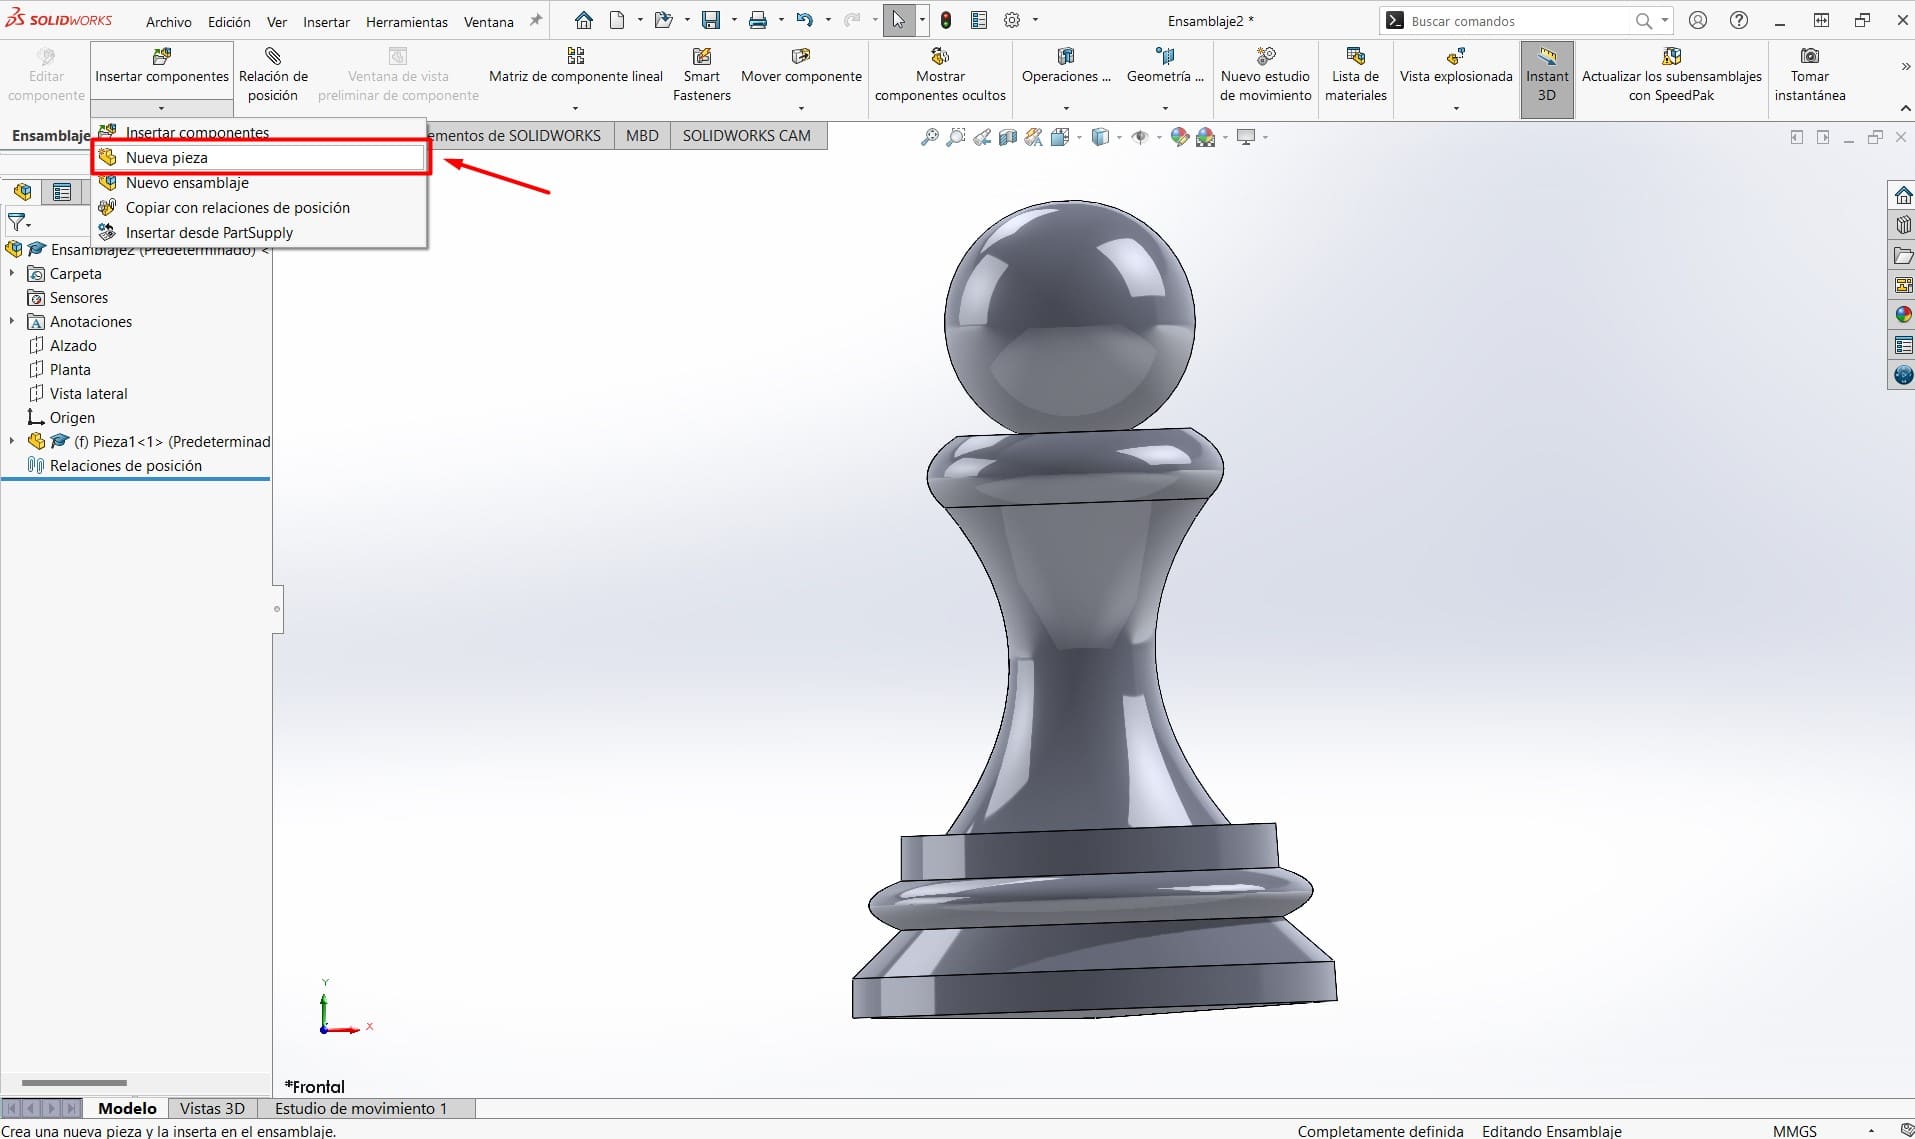Switch to the MBD tab
Image resolution: width=1915 pixels, height=1139 pixels.
pyautogui.click(x=642, y=135)
